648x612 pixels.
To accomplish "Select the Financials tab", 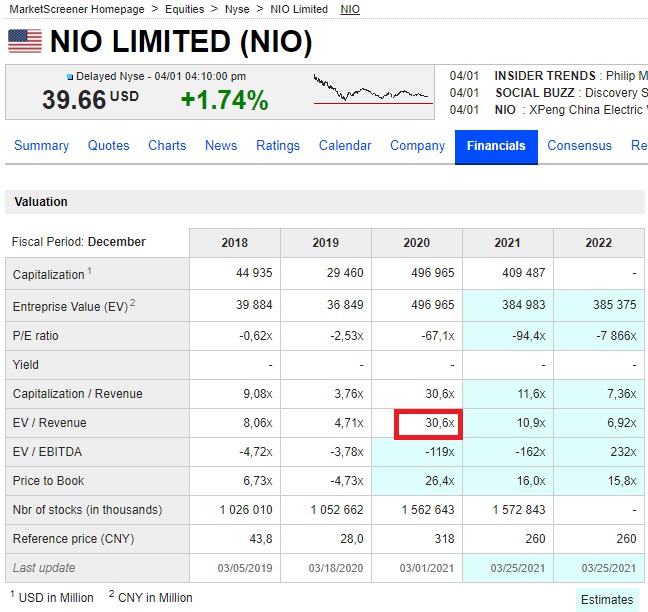I will (x=496, y=146).
